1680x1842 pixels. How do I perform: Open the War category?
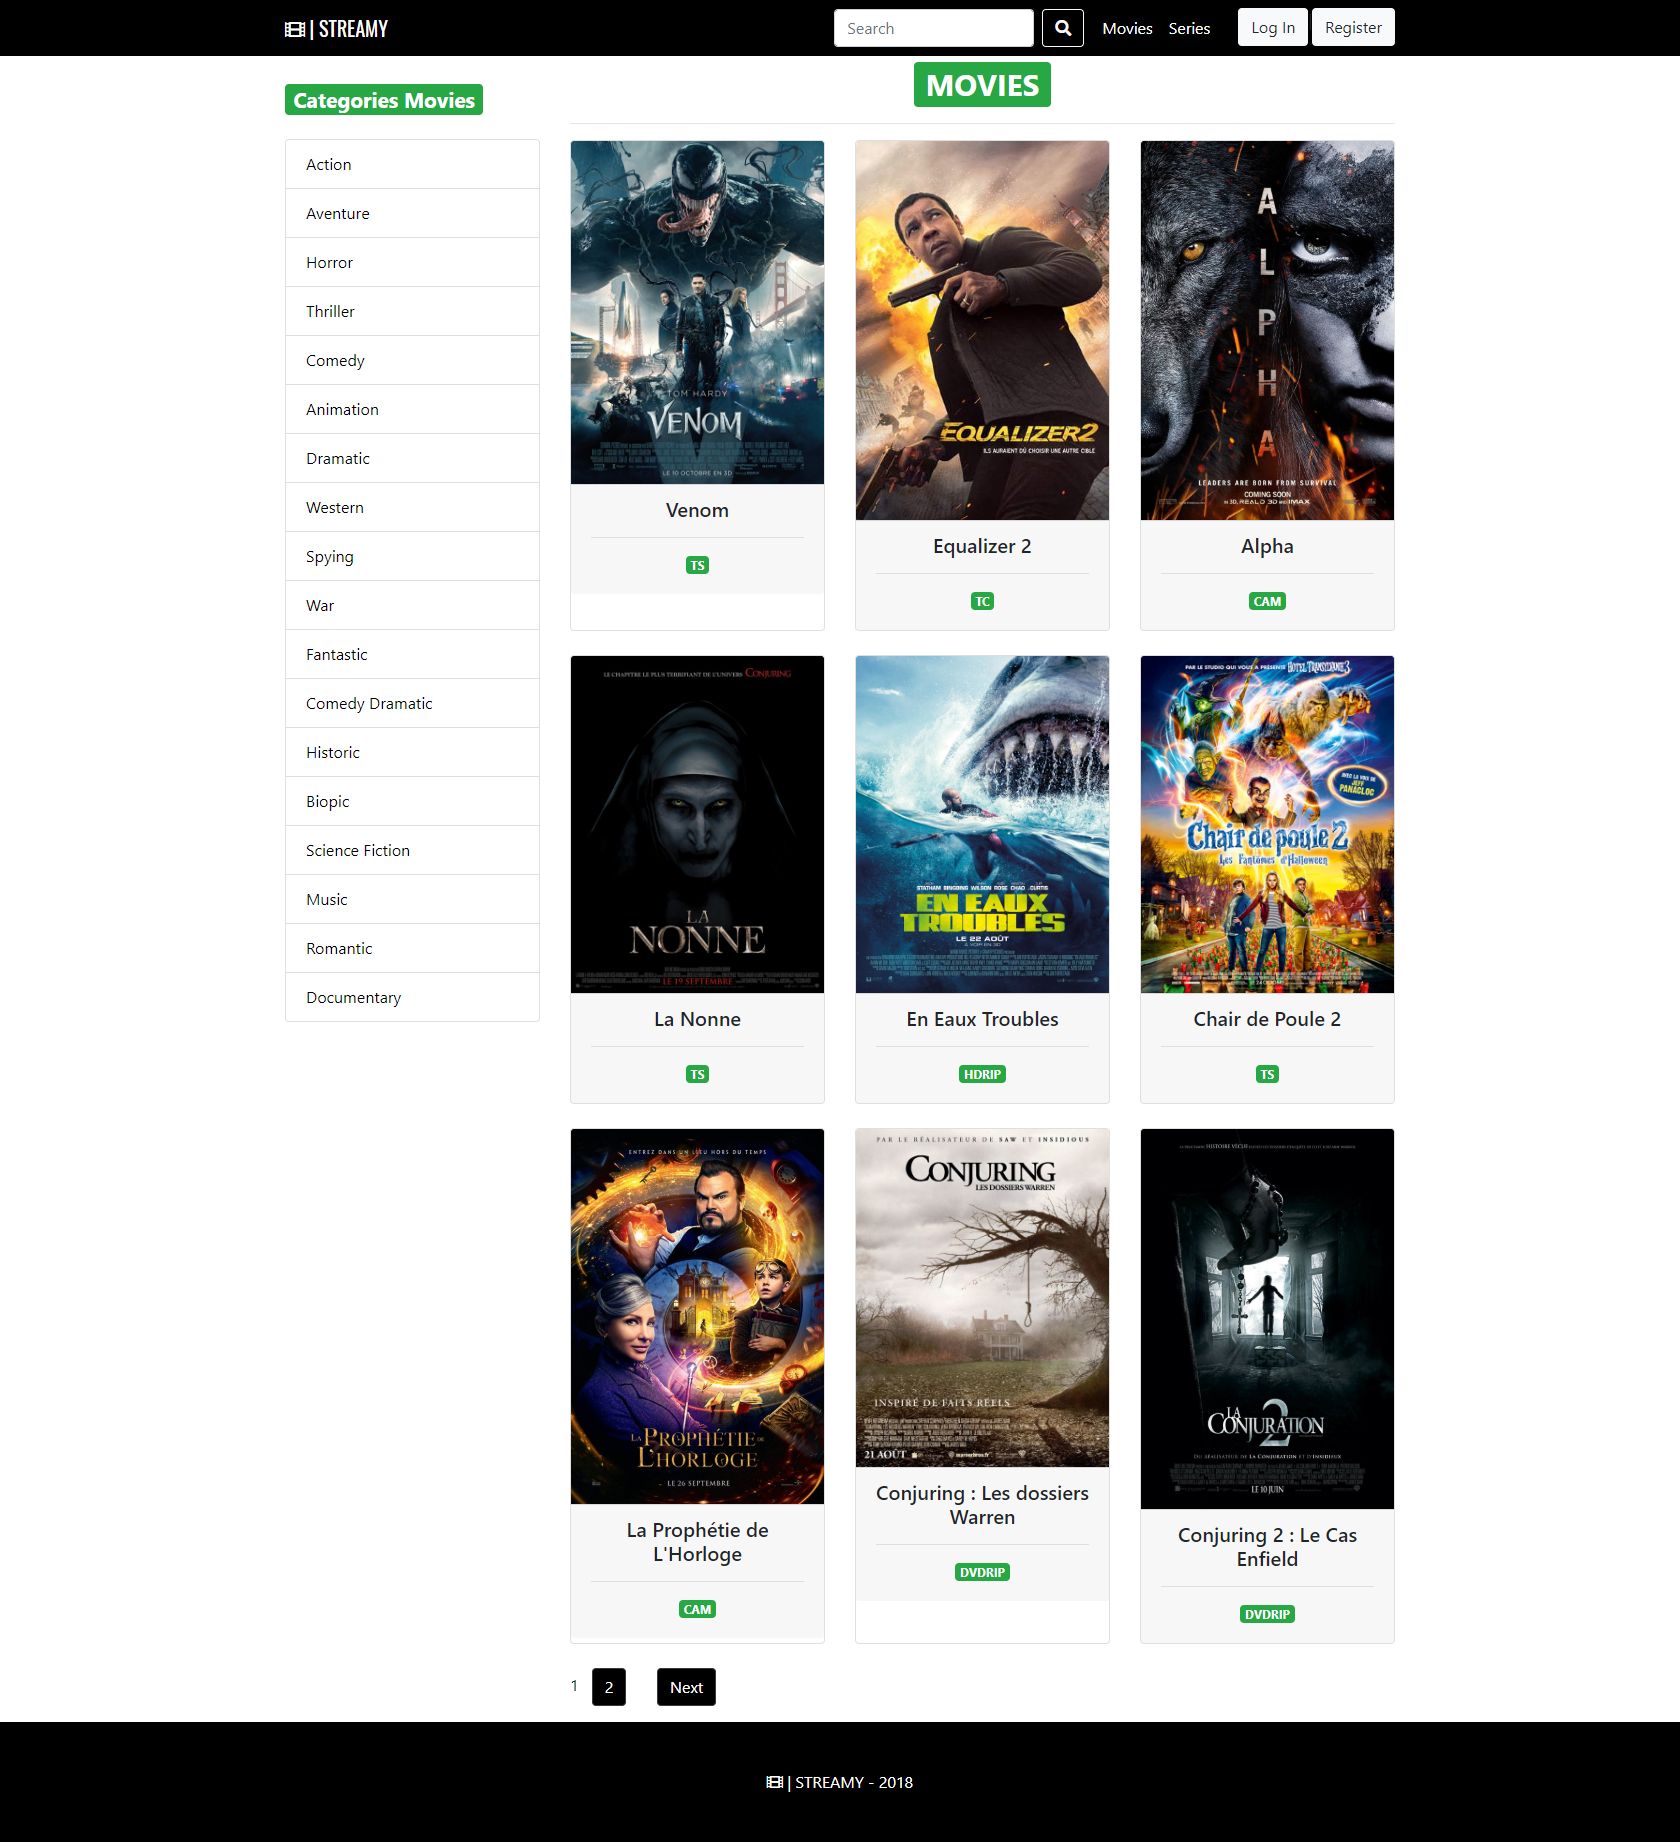pos(412,605)
